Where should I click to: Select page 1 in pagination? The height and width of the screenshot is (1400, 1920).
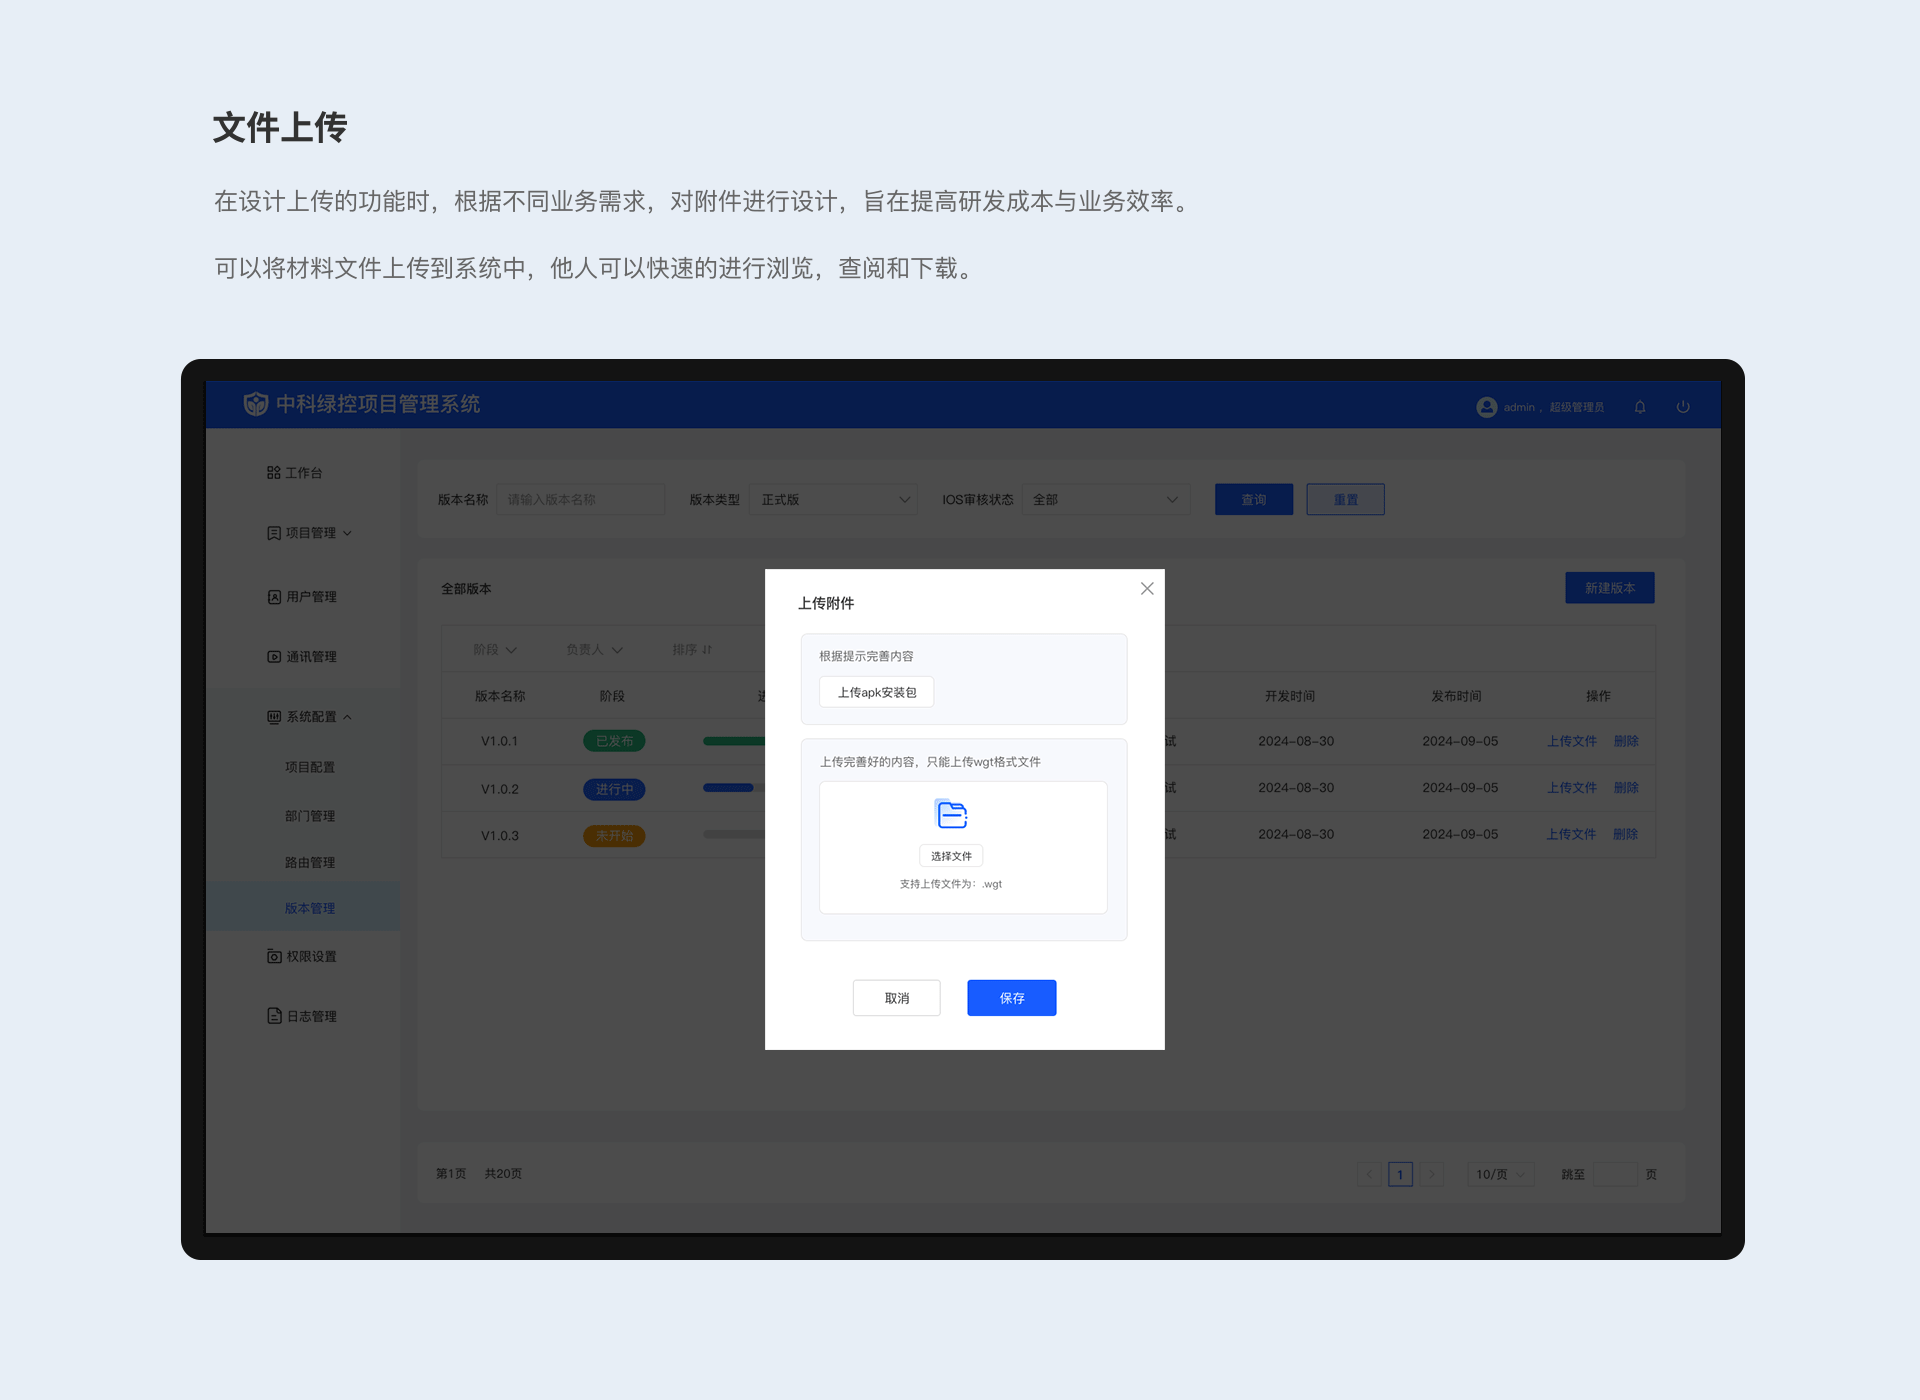pyautogui.click(x=1400, y=1174)
